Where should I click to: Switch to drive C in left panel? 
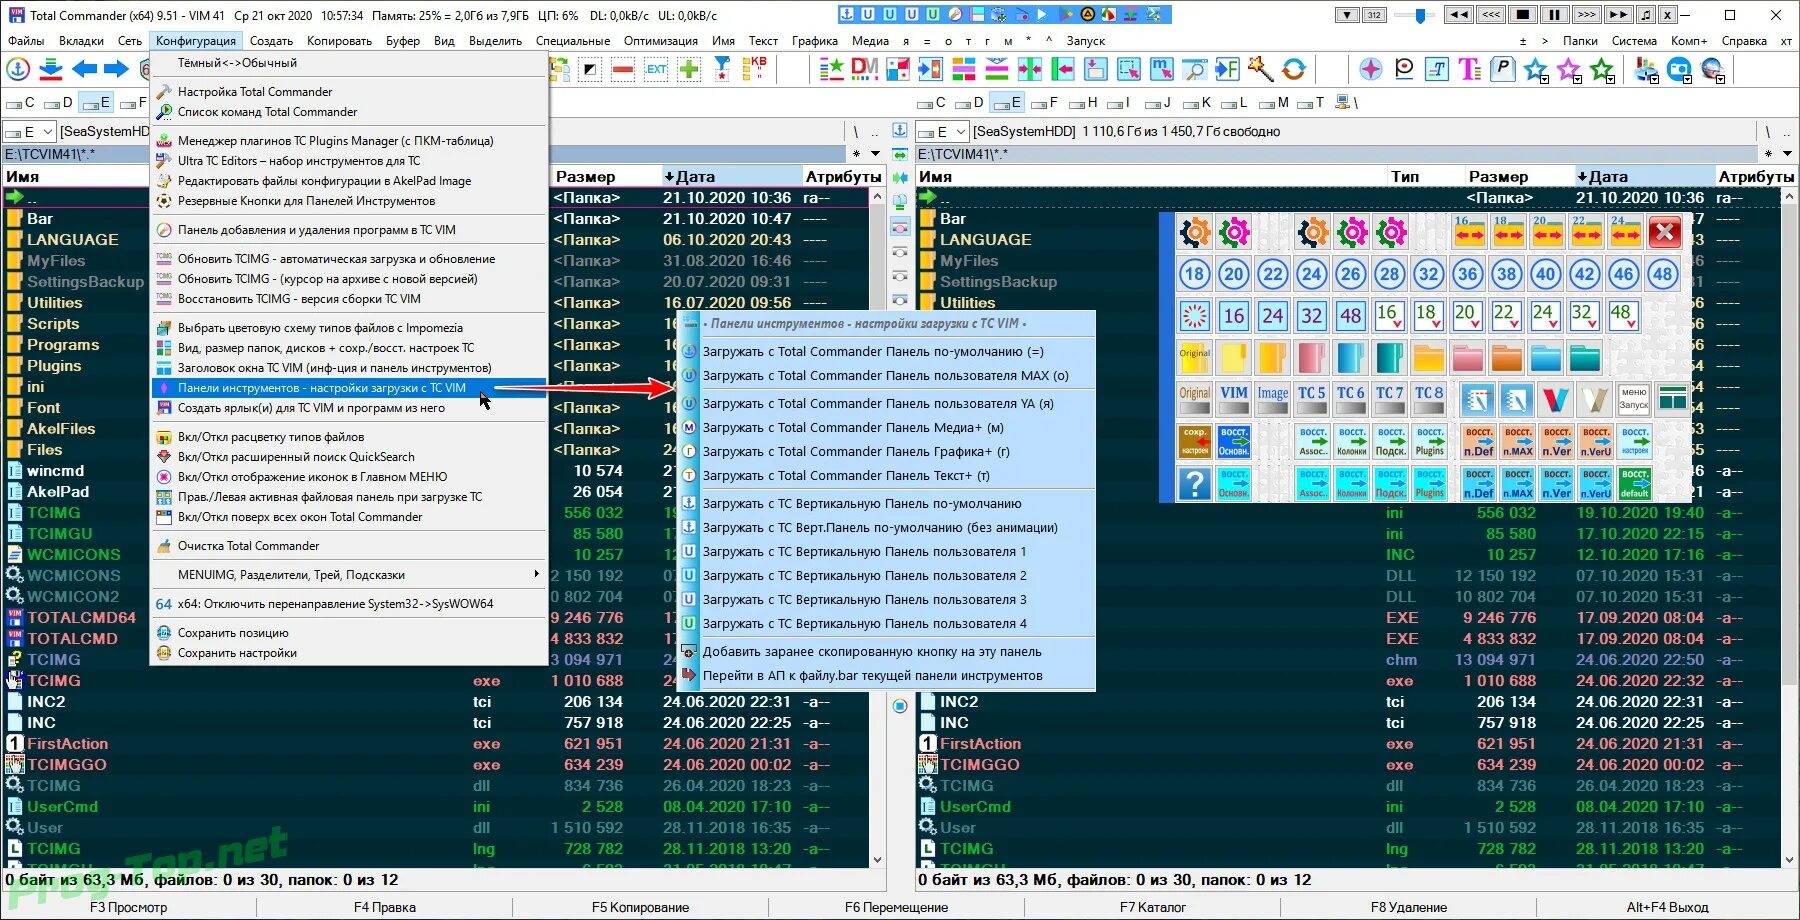[20, 102]
